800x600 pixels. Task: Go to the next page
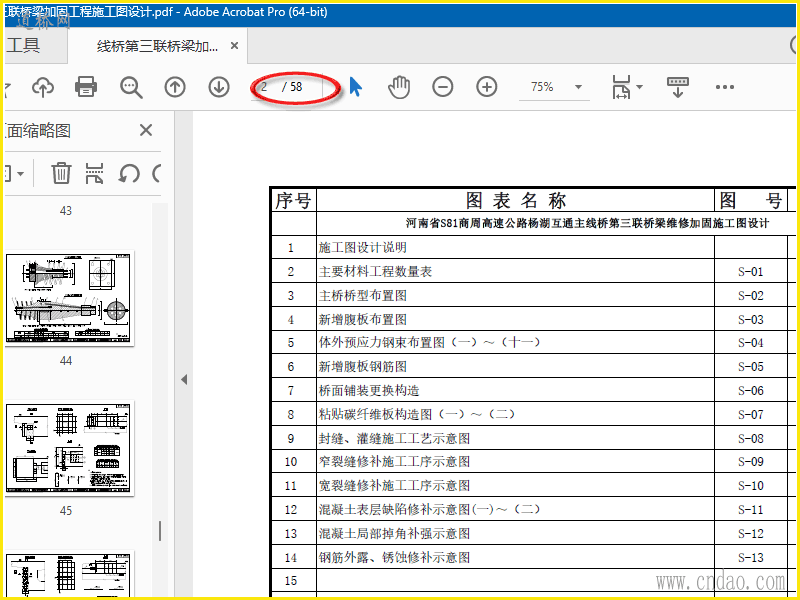219,87
